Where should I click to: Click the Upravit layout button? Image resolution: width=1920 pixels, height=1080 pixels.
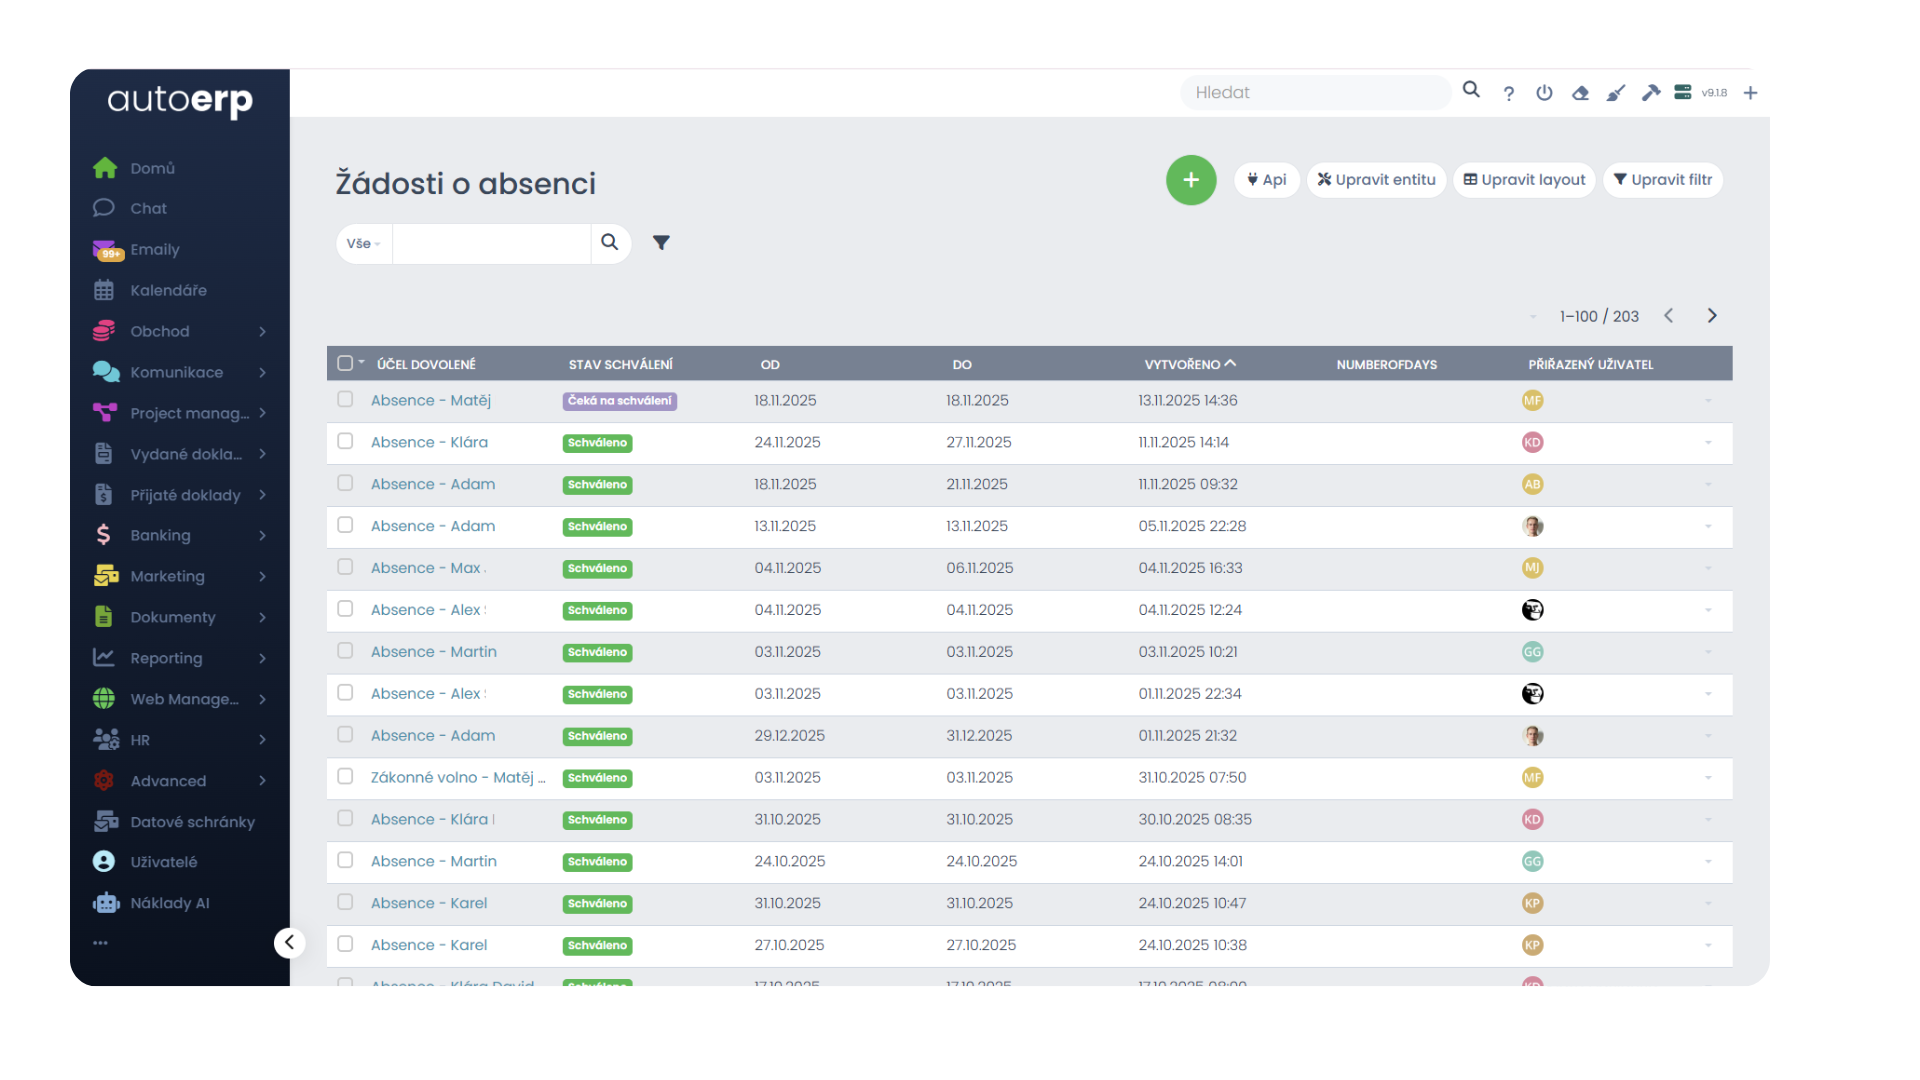click(x=1524, y=180)
